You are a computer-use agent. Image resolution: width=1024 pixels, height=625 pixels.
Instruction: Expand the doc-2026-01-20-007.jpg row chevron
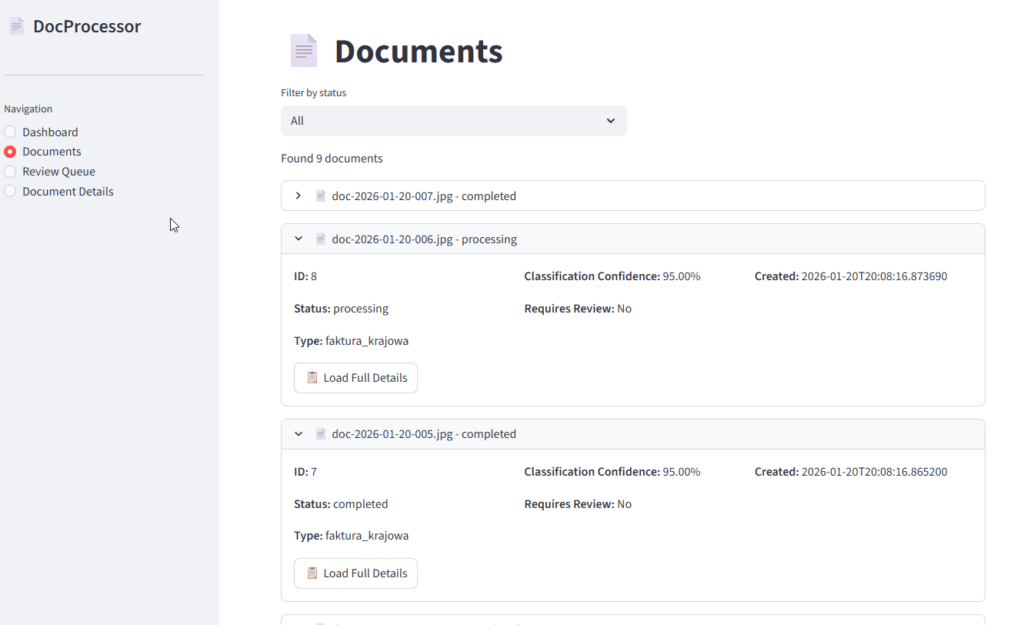[x=298, y=196]
